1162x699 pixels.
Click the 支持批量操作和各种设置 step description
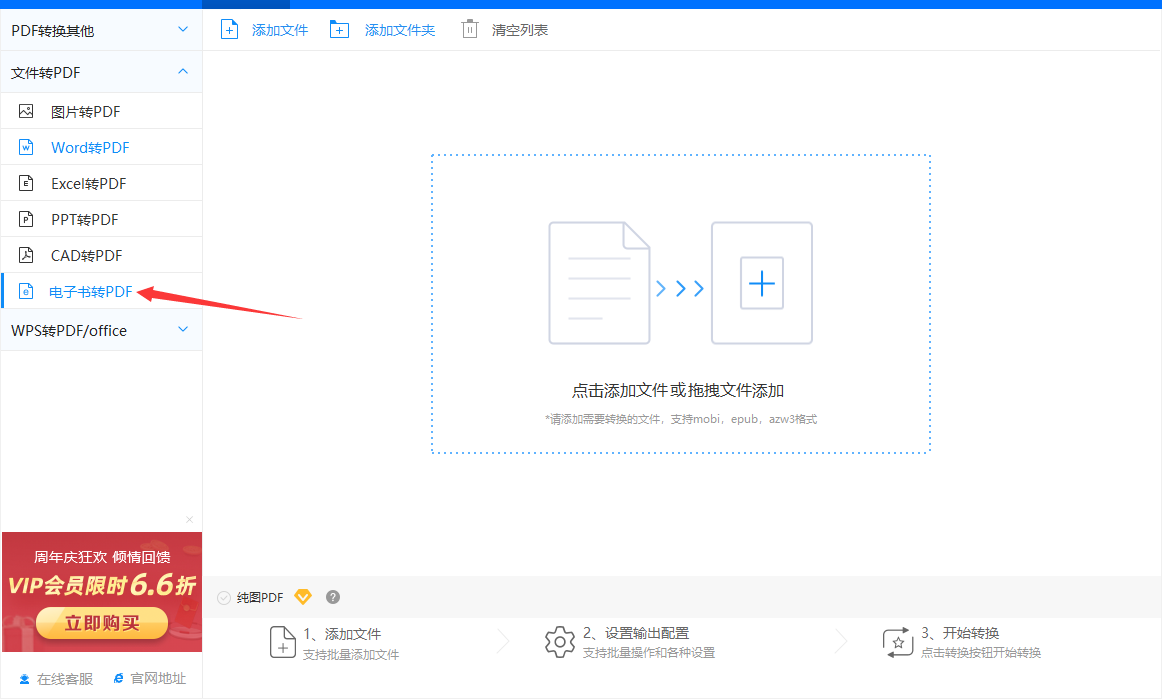pos(649,653)
